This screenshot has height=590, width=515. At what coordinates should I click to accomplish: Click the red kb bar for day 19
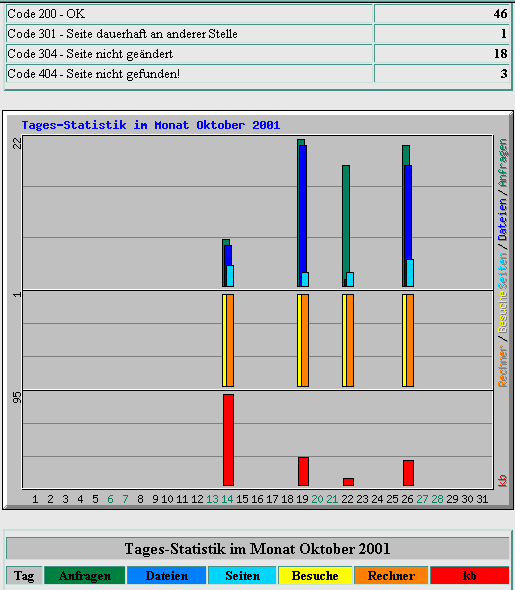[x=304, y=471]
